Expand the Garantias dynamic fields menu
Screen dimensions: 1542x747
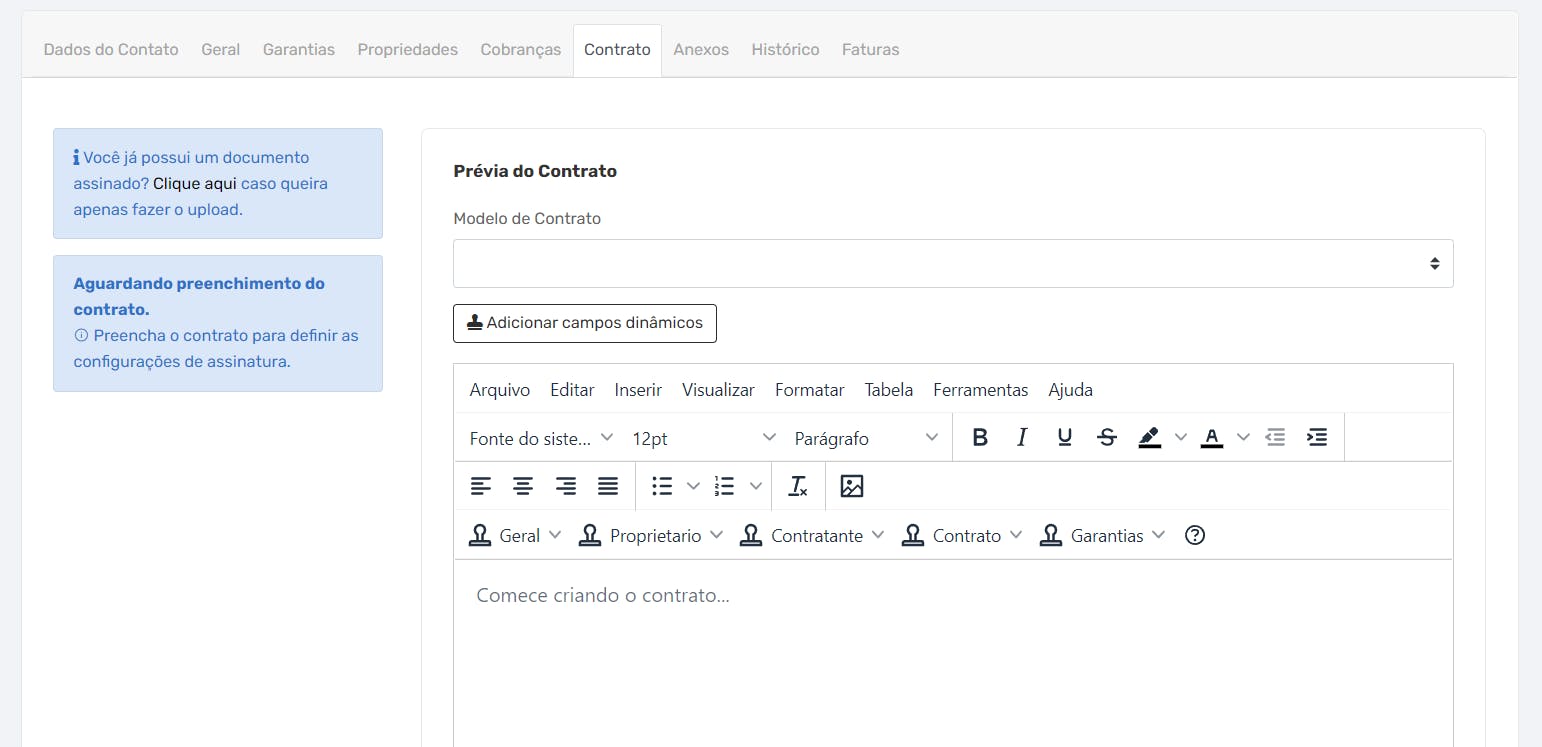pyautogui.click(x=1103, y=535)
